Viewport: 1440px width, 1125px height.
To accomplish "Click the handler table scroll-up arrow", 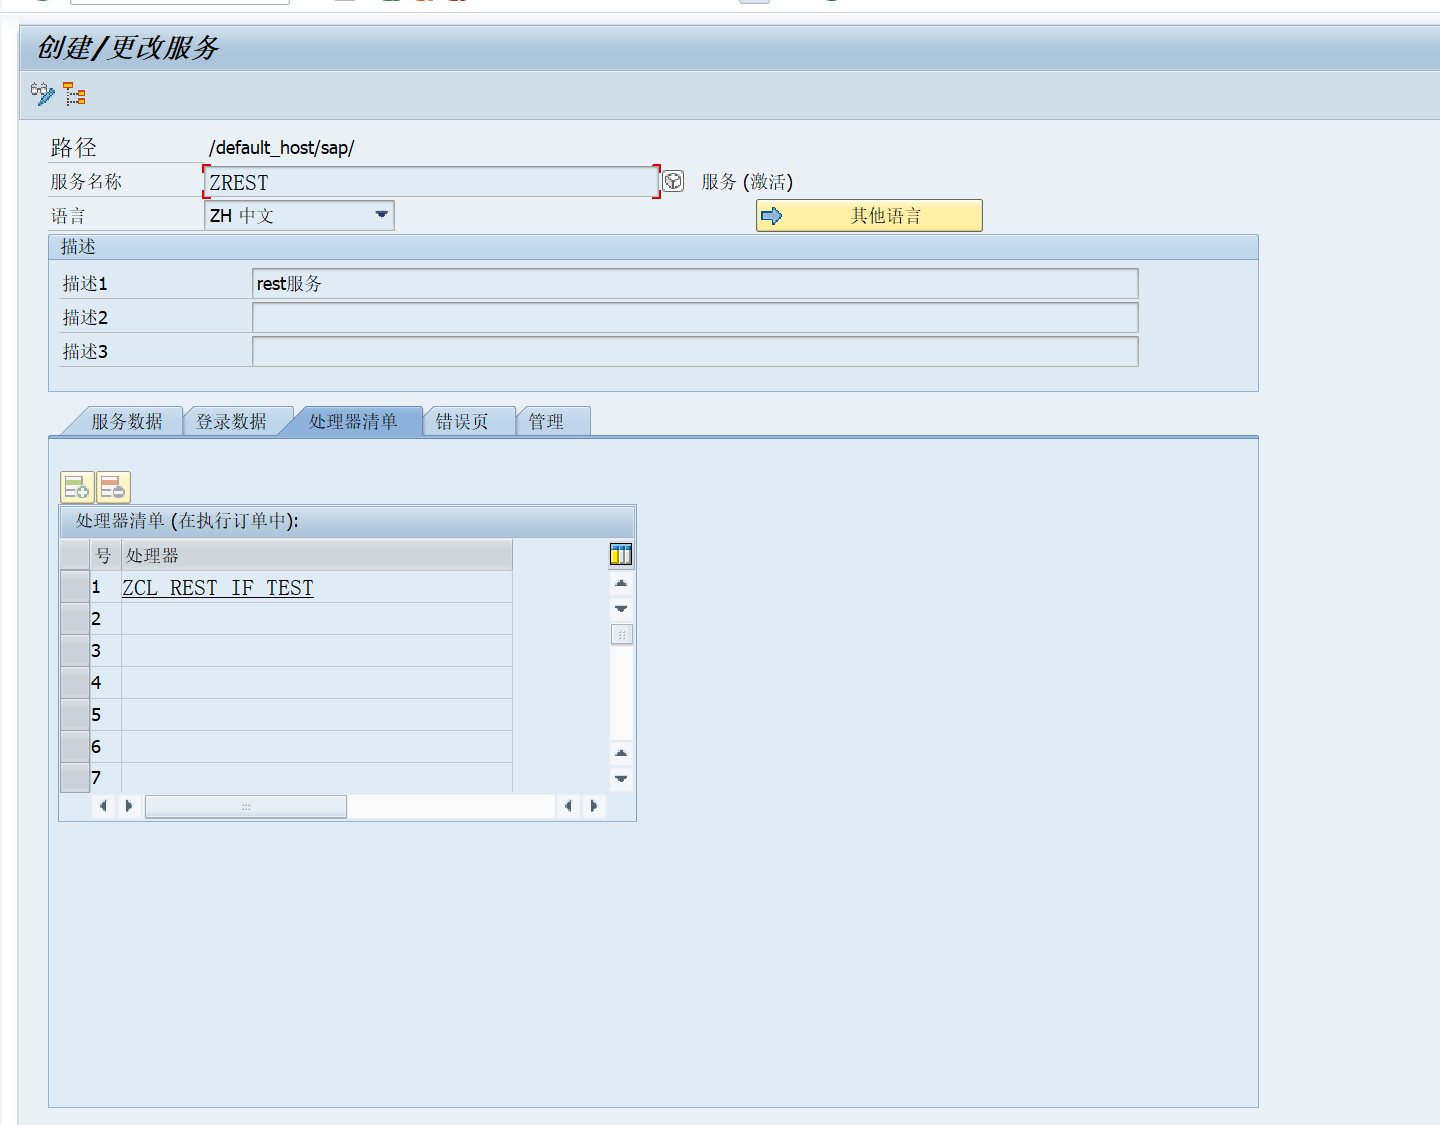I will pyautogui.click(x=620, y=583).
